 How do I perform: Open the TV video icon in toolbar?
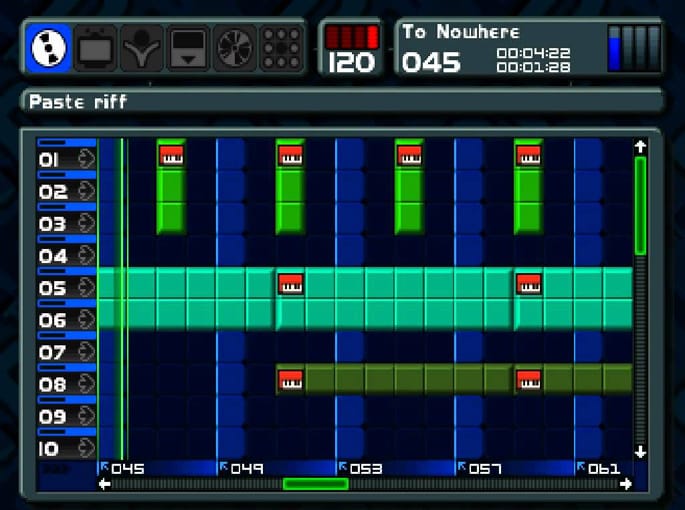95,49
